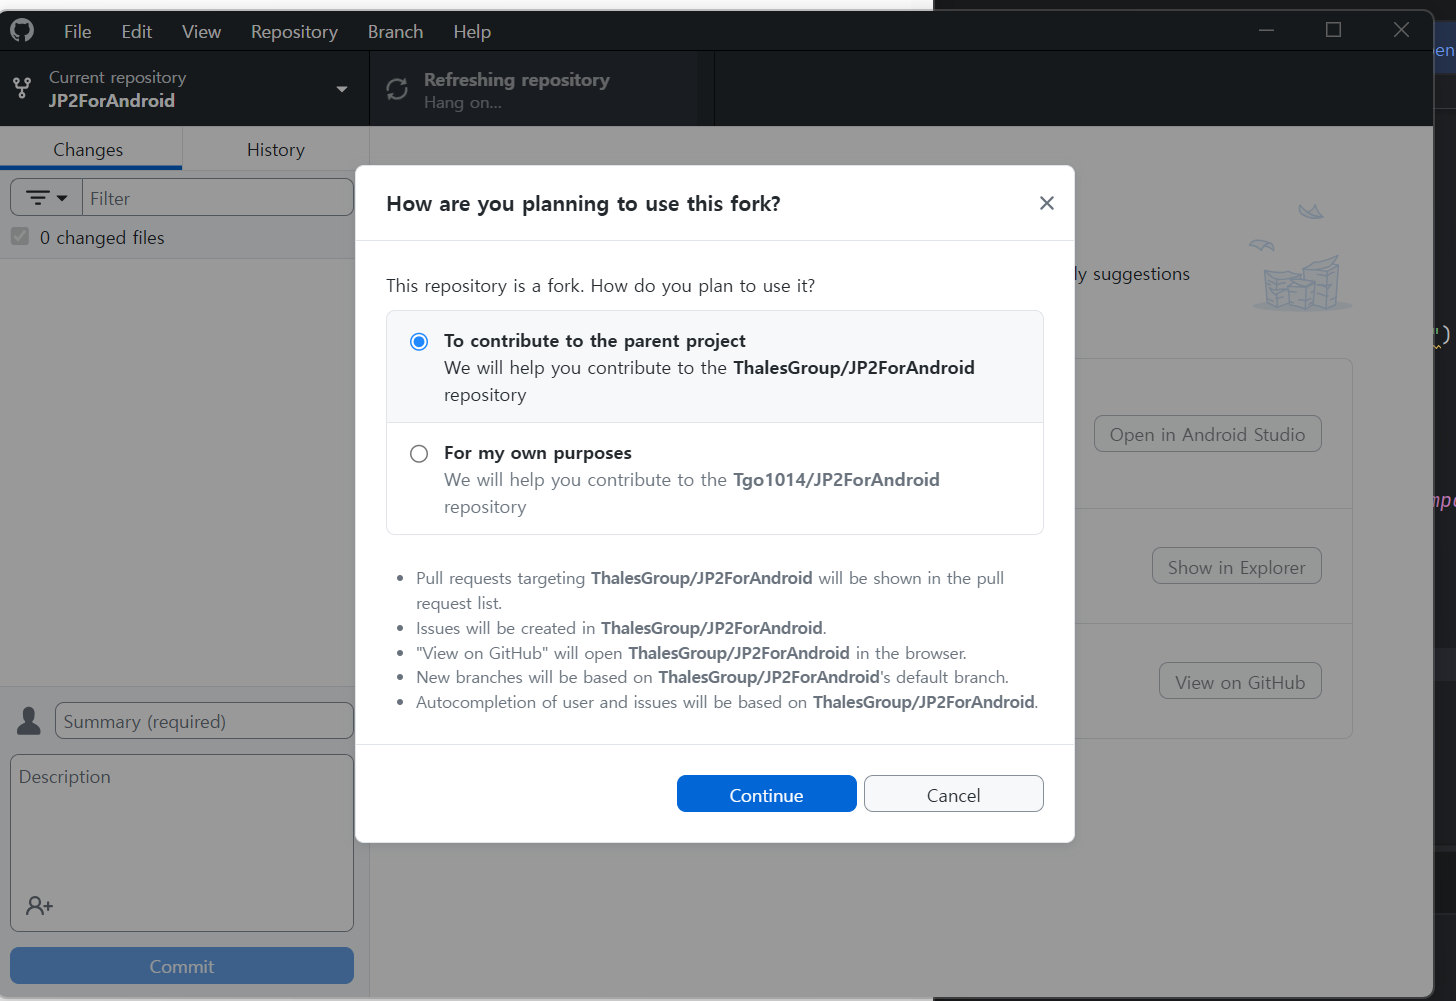This screenshot has height=1001, width=1456.
Task: Open the Help menu
Action: (x=472, y=32)
